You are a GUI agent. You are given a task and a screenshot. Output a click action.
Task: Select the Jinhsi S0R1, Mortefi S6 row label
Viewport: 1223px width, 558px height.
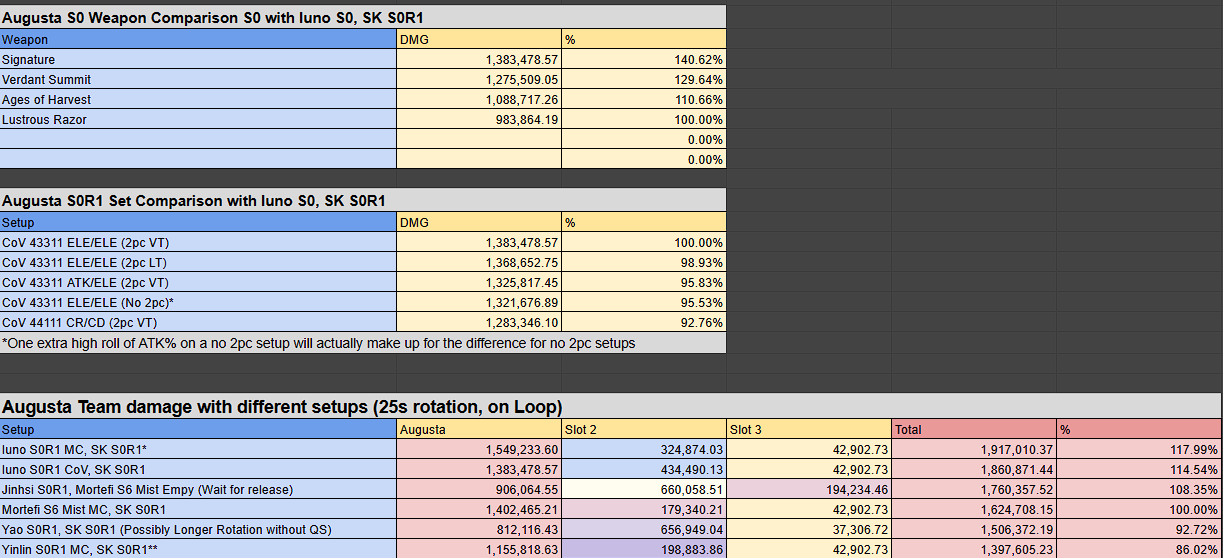198,490
